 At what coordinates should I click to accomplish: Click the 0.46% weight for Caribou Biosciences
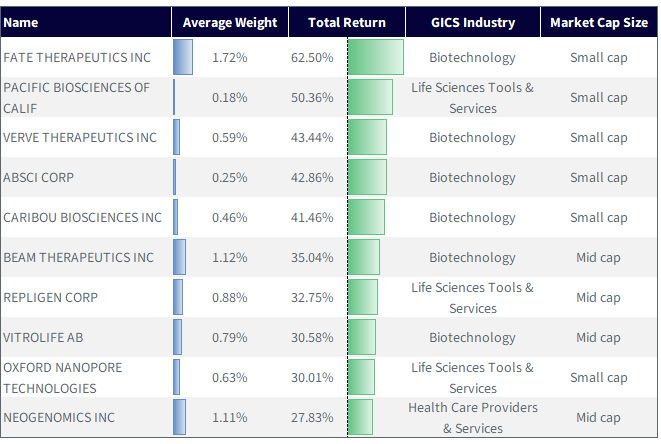click(229, 218)
